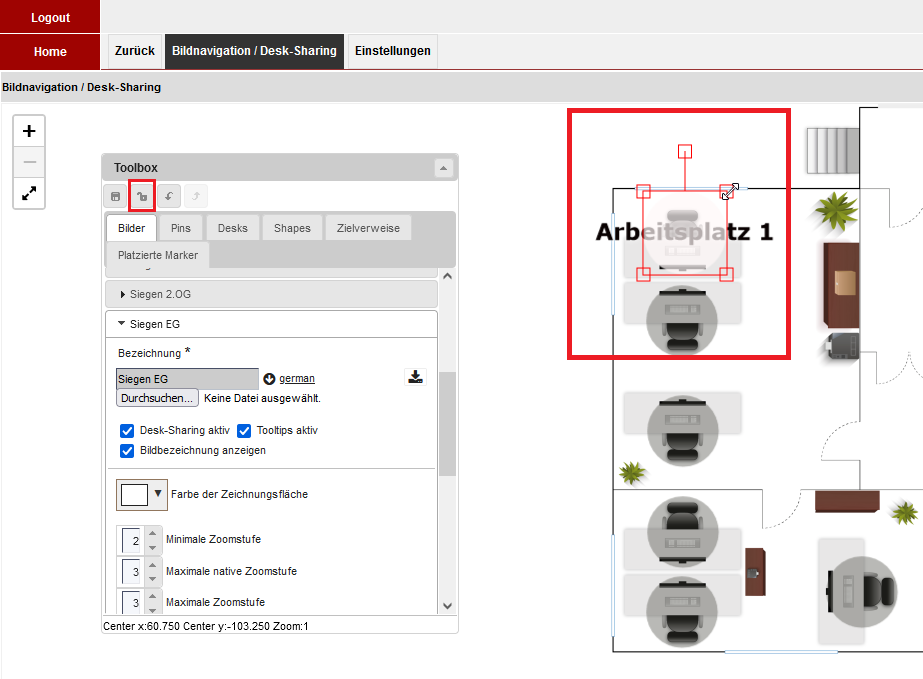Zoom in with the plus button
Viewport: 923px width, 679px height.
tap(29, 131)
